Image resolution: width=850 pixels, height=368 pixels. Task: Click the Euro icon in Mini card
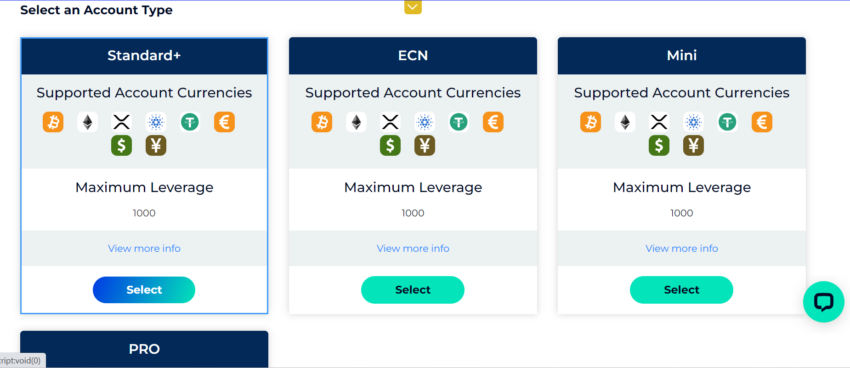point(762,122)
